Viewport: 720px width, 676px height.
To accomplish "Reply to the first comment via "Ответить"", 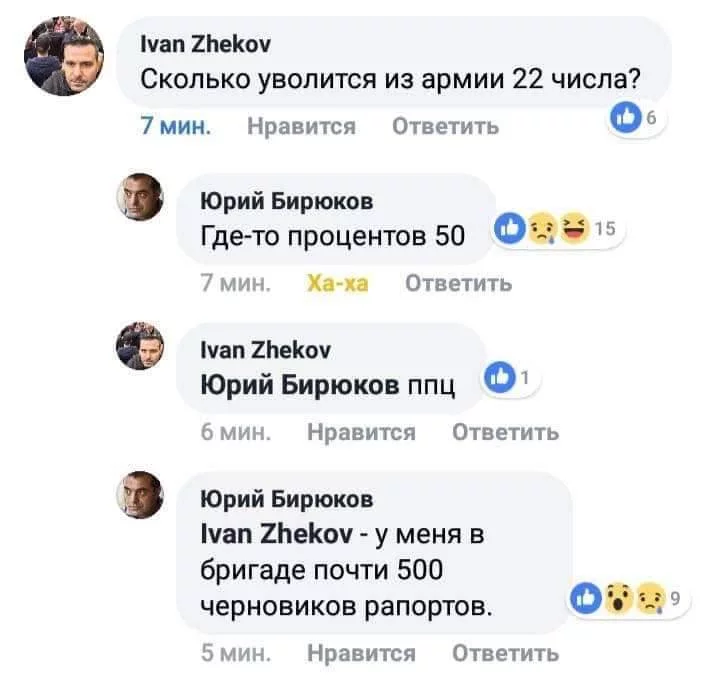I will point(445,127).
